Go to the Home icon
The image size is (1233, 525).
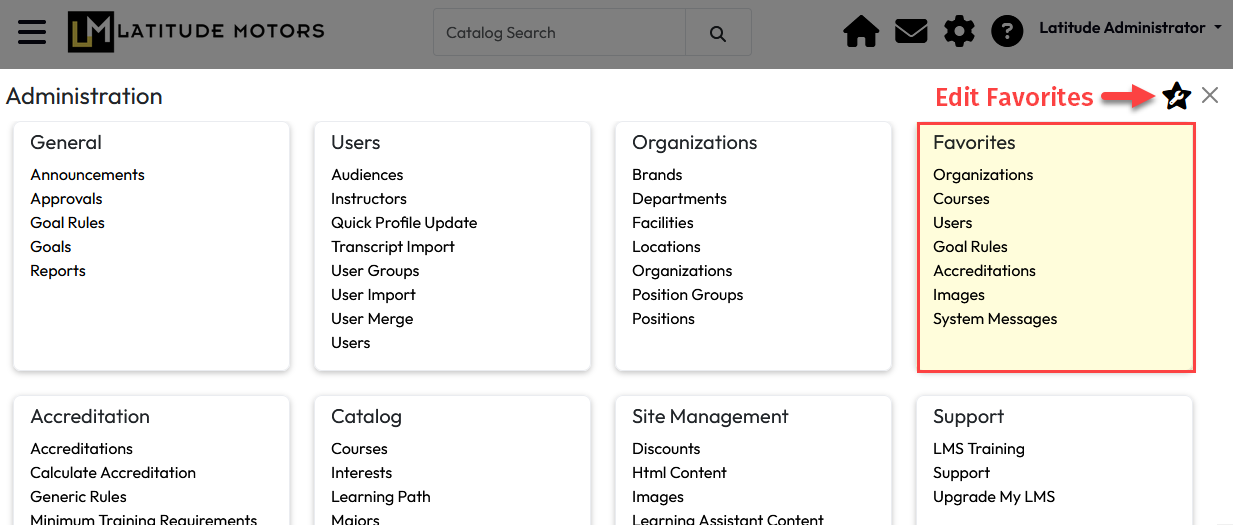(861, 32)
